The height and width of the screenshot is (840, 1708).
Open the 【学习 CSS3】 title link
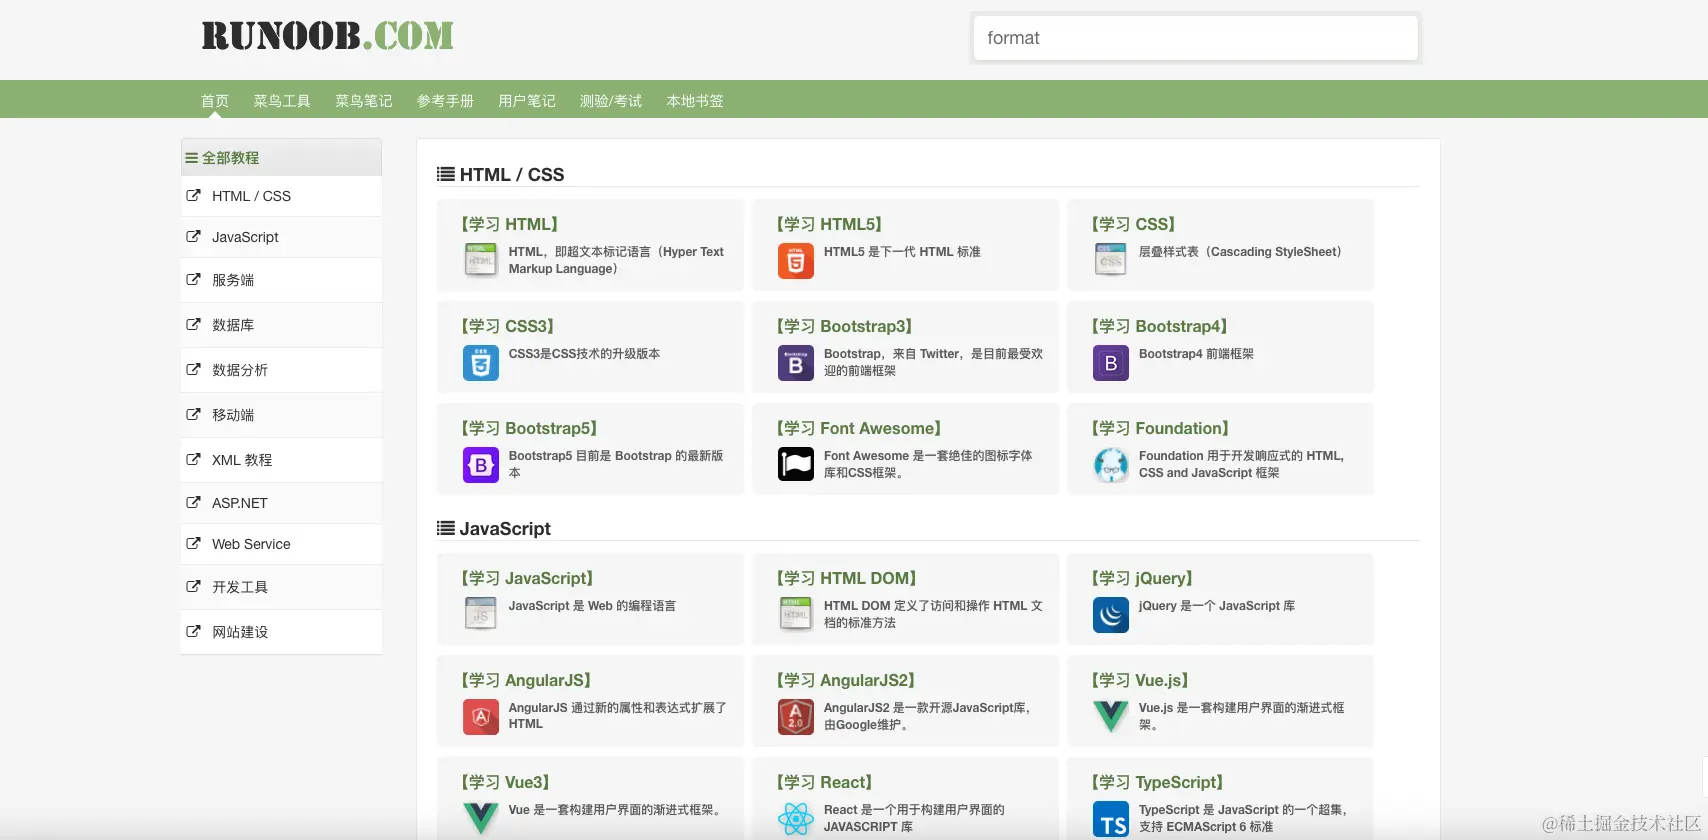(508, 326)
